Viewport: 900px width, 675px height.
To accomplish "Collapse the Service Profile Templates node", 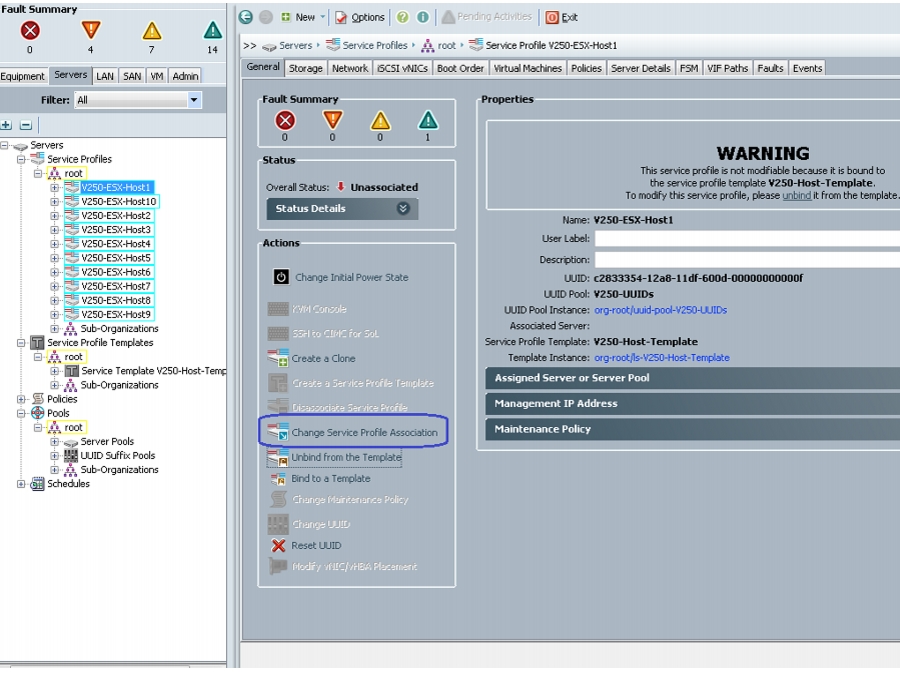I will [21, 343].
